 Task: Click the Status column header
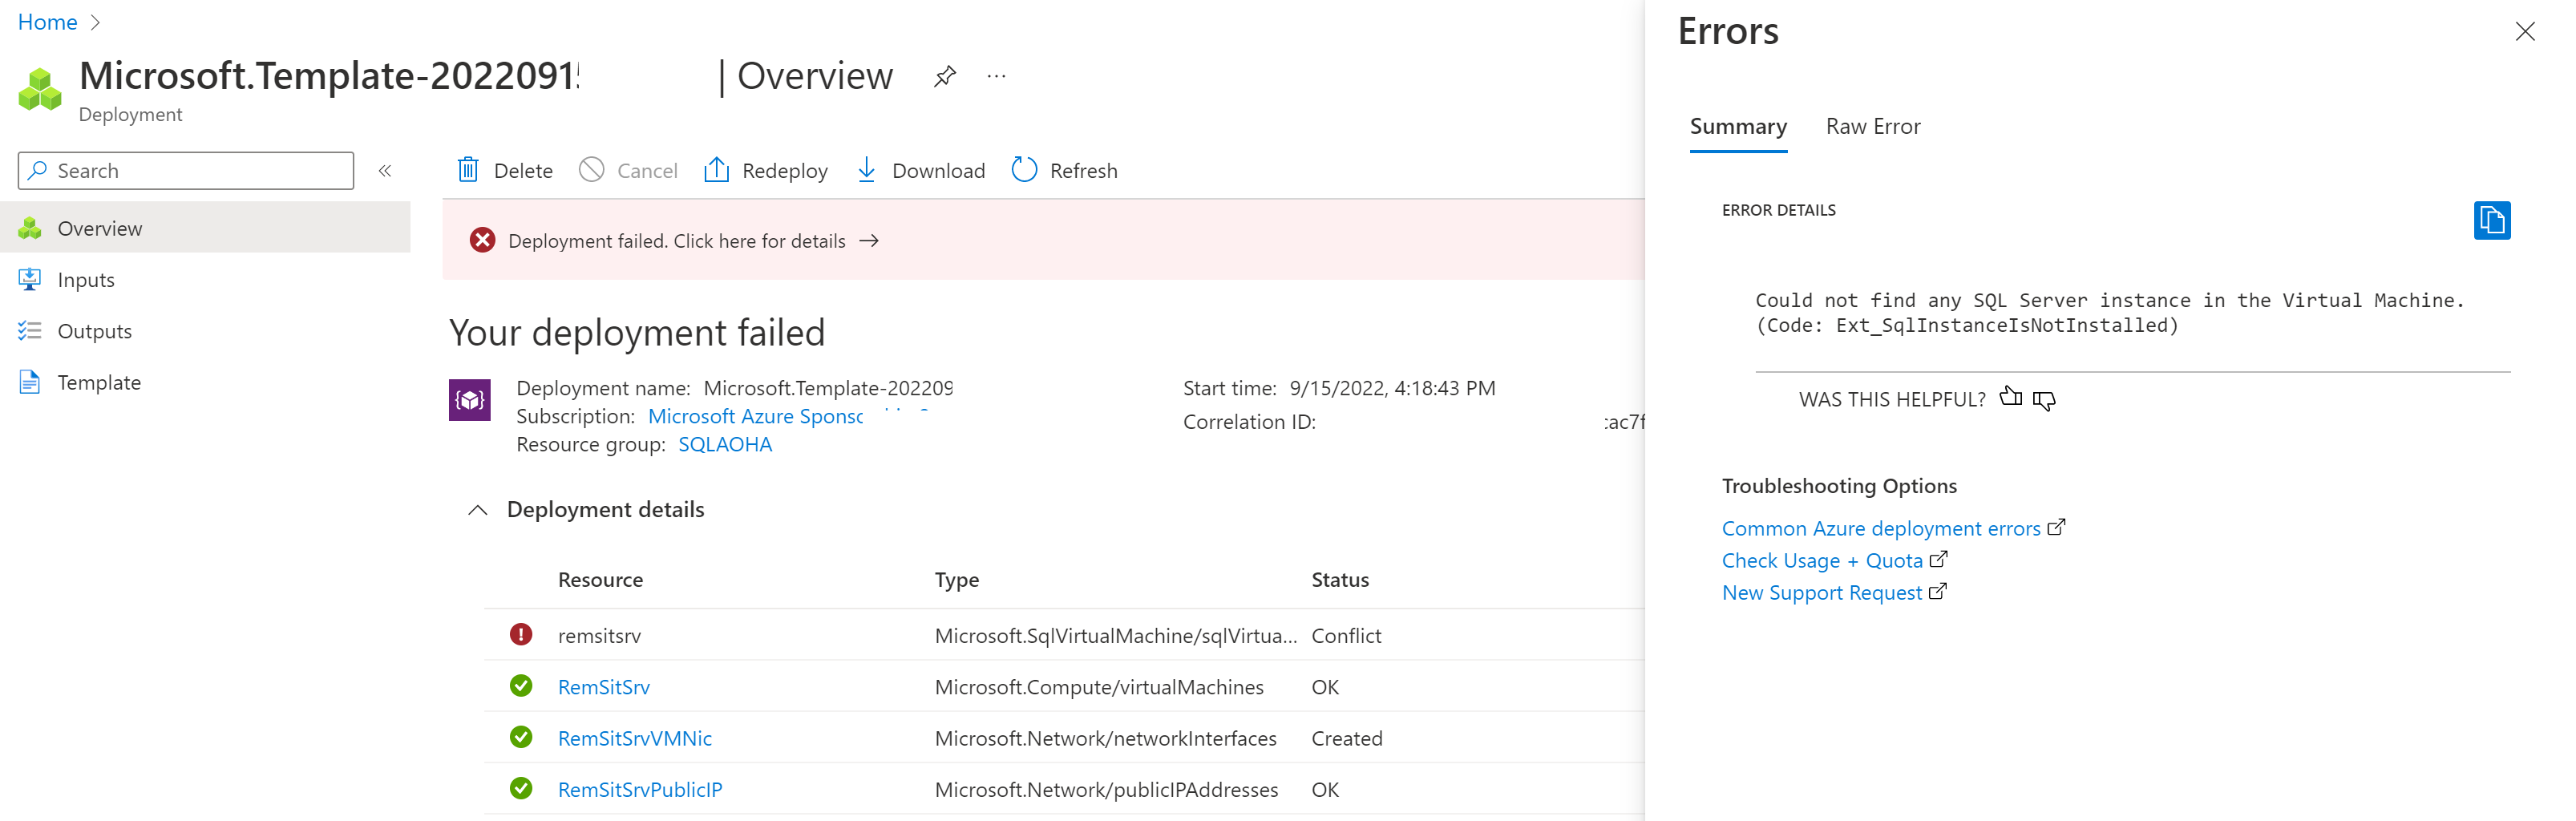(x=1340, y=580)
